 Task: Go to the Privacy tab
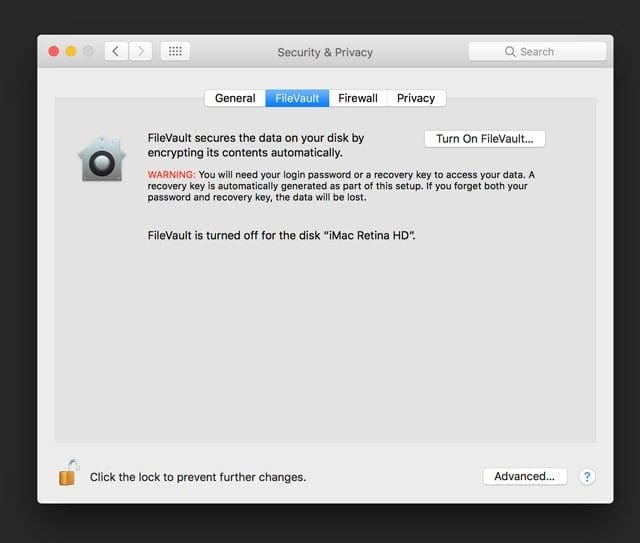tap(416, 98)
